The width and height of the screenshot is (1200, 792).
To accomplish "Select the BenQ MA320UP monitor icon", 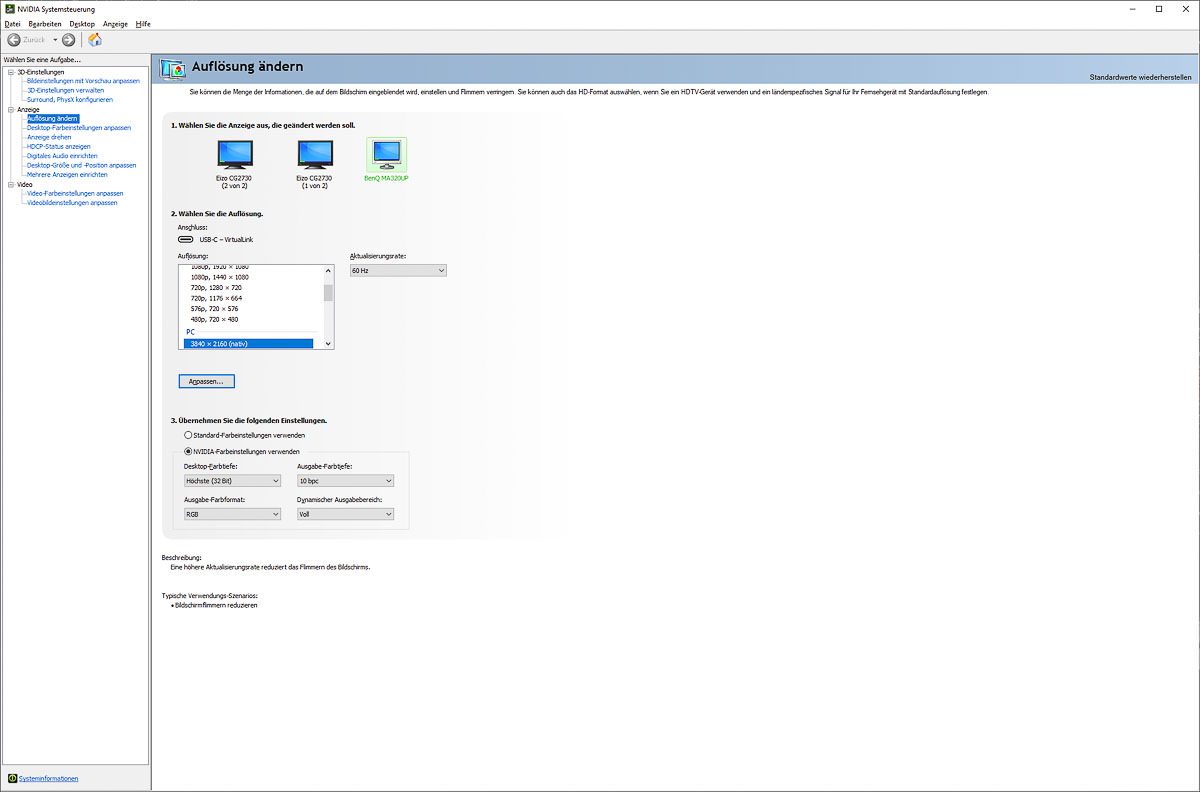I will pyautogui.click(x=386, y=154).
